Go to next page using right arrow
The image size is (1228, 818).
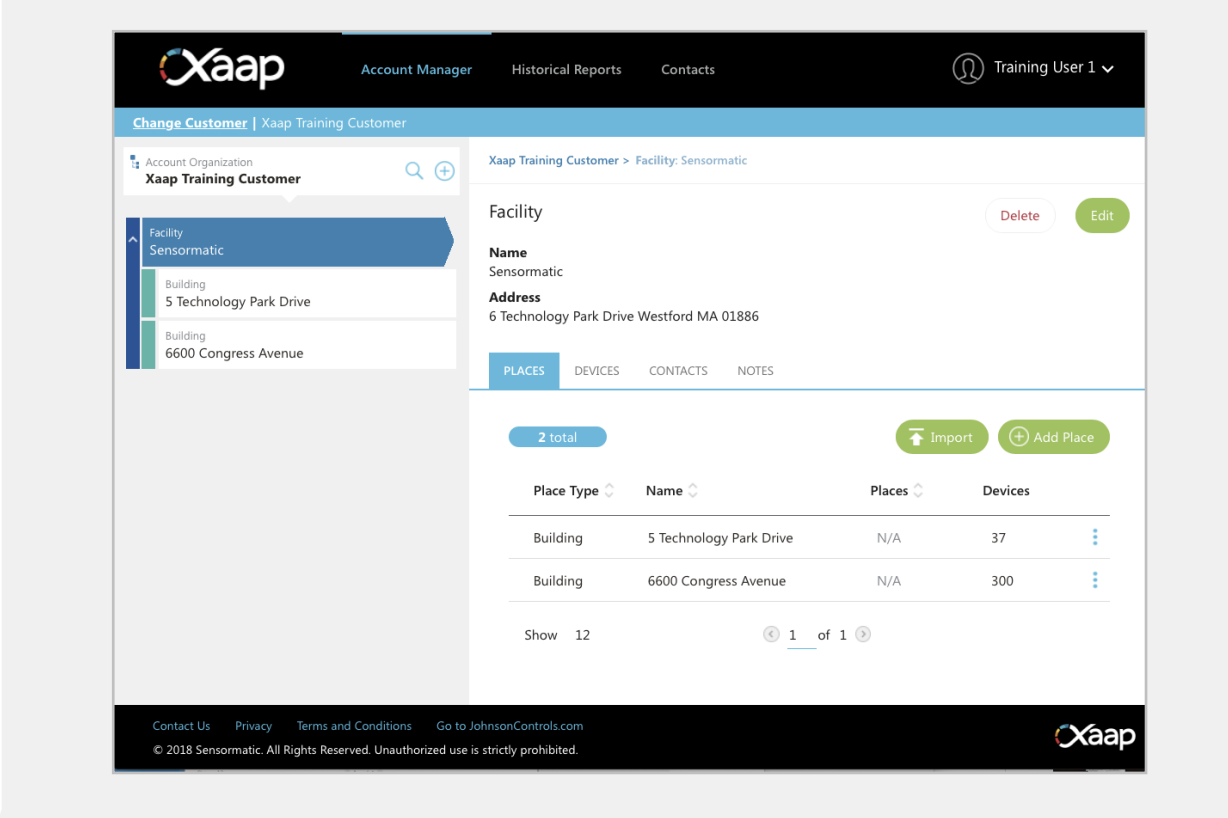[862, 634]
